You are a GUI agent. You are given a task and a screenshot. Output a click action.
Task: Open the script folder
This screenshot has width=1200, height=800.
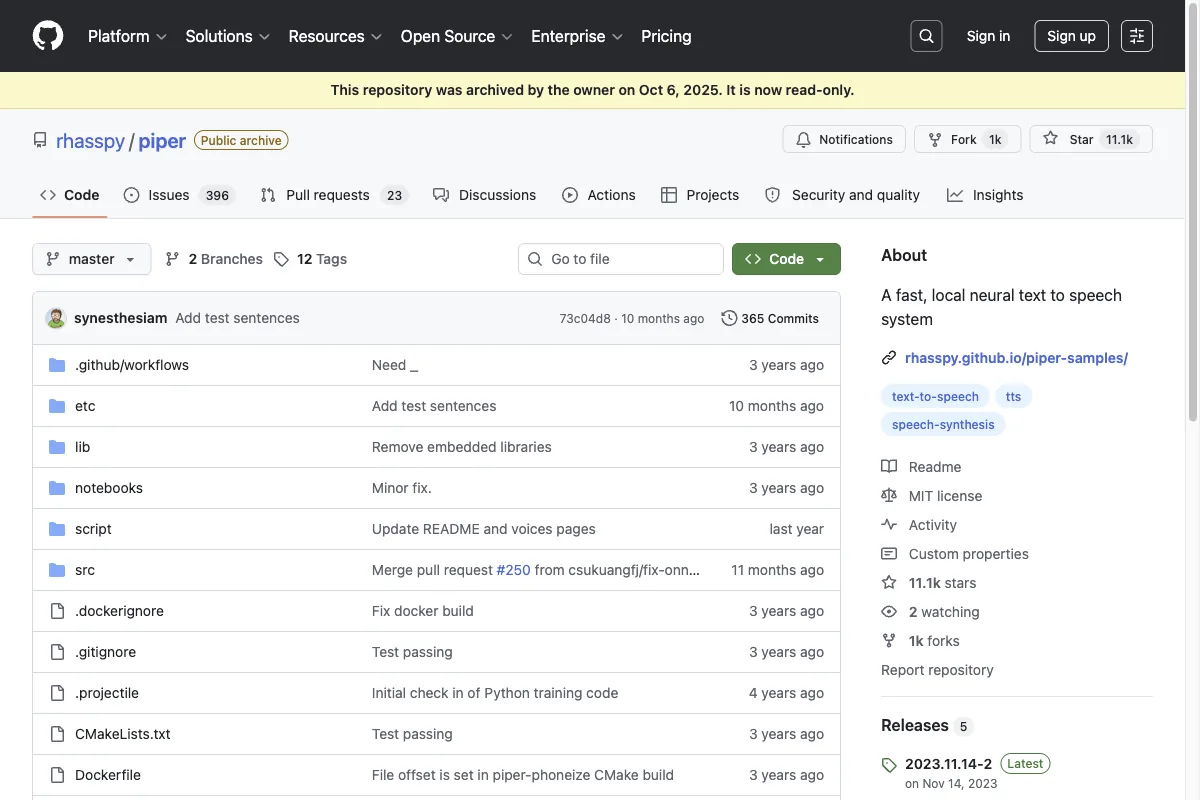(x=93, y=529)
